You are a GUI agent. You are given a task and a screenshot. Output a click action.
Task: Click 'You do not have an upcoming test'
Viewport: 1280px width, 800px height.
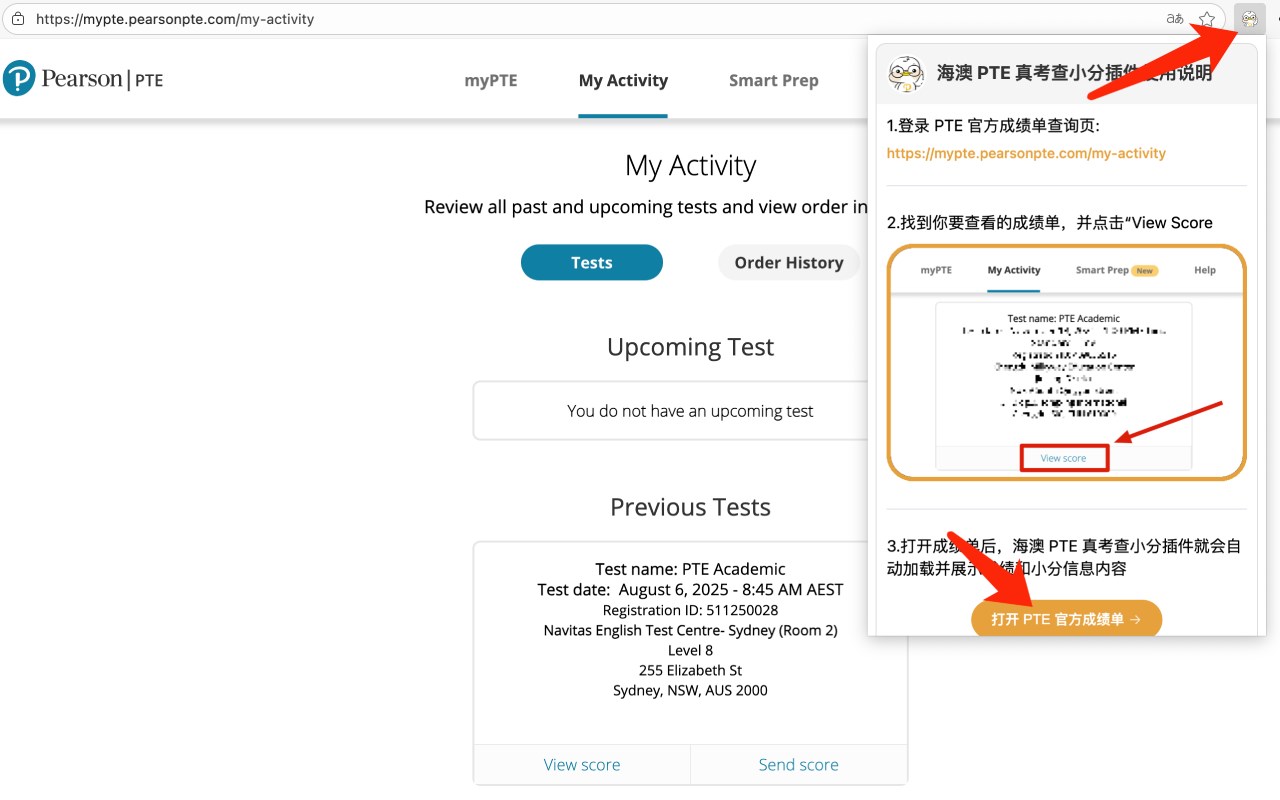pos(690,411)
